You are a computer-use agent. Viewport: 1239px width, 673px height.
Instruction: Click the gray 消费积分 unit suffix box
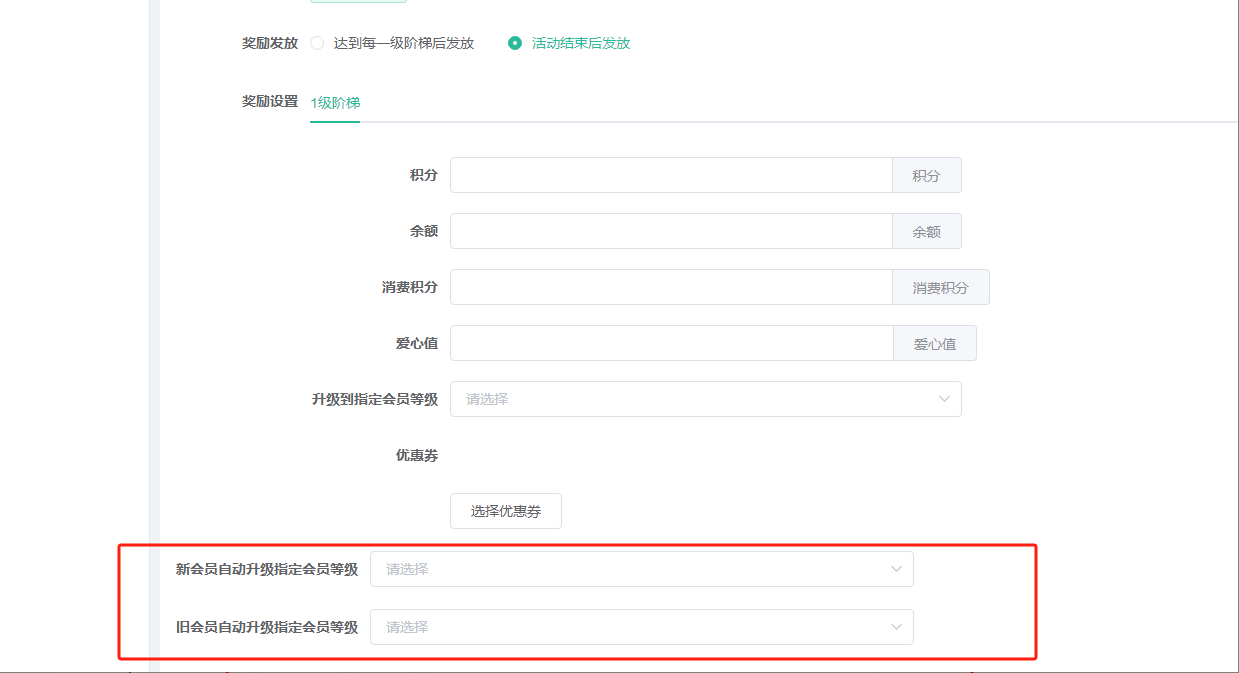coord(940,287)
